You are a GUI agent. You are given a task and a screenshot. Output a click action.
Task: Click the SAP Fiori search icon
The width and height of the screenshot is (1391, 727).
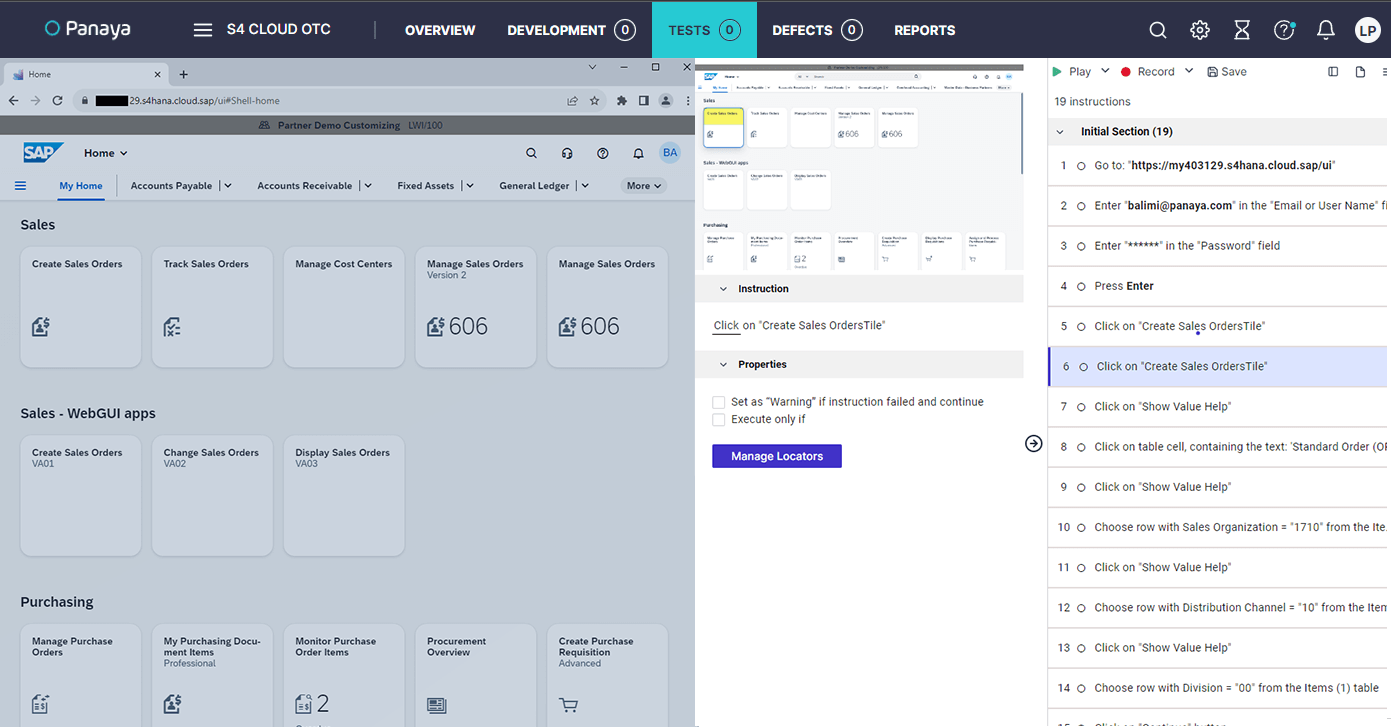(532, 153)
